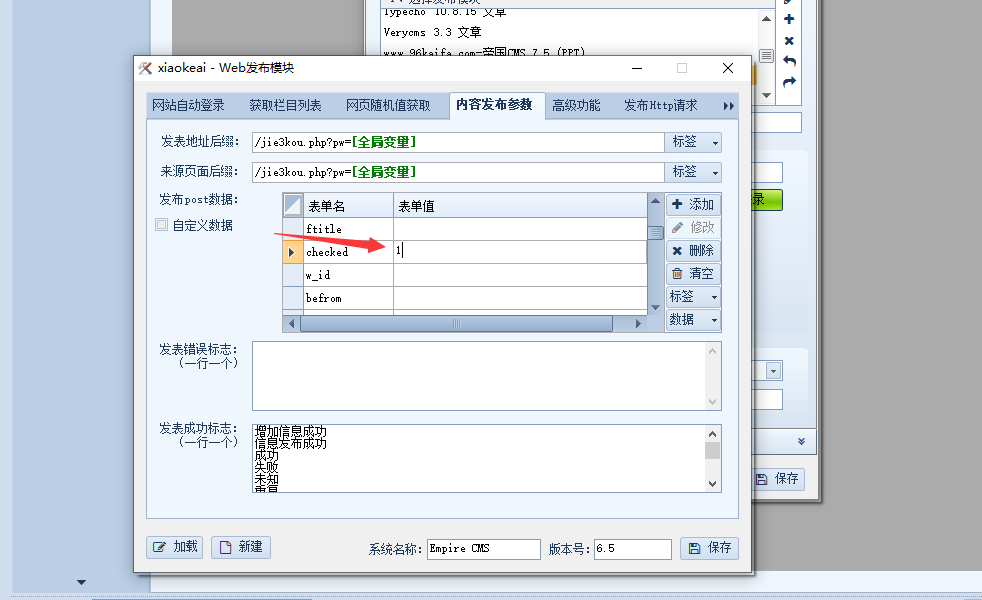
Task: Click the green button in background window
Action: 767,200
